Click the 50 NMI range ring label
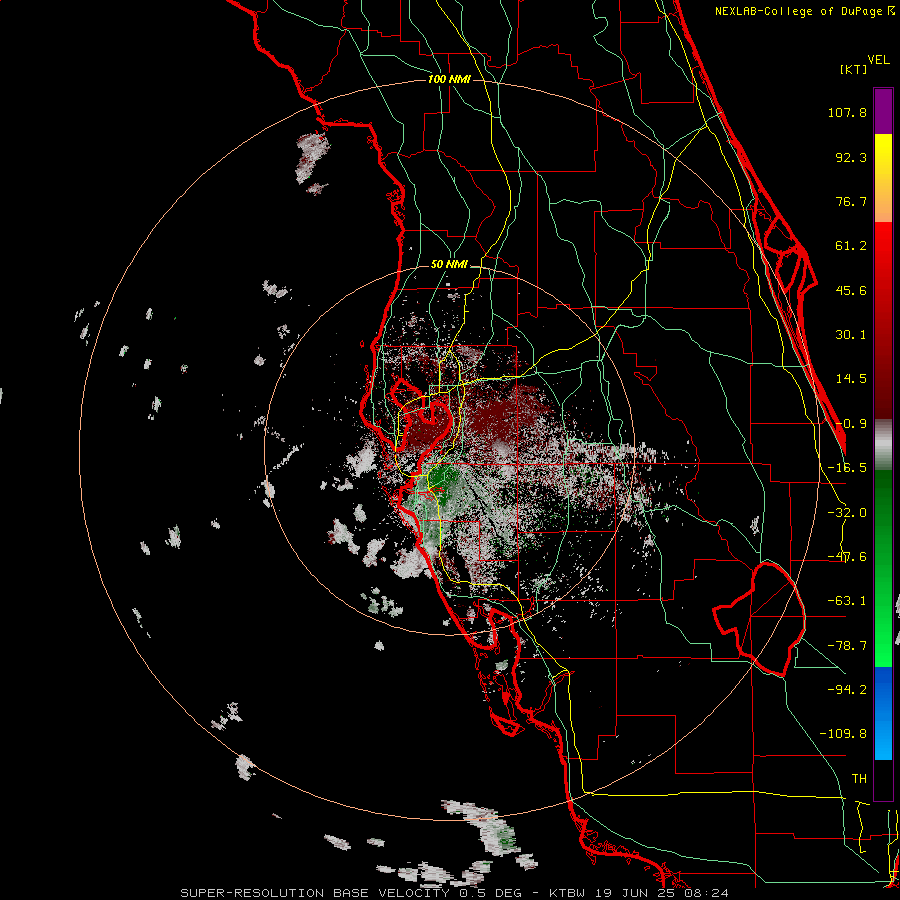 (449, 265)
